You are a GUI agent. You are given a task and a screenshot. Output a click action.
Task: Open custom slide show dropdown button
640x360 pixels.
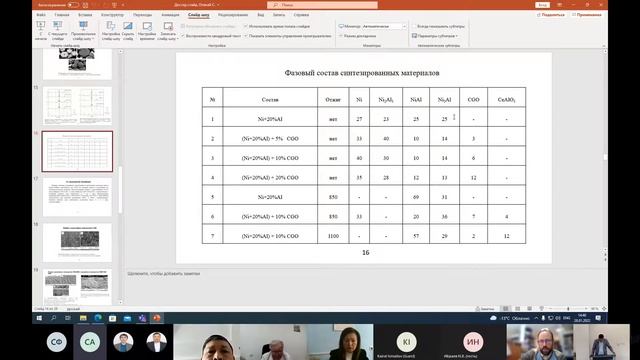(83, 31)
